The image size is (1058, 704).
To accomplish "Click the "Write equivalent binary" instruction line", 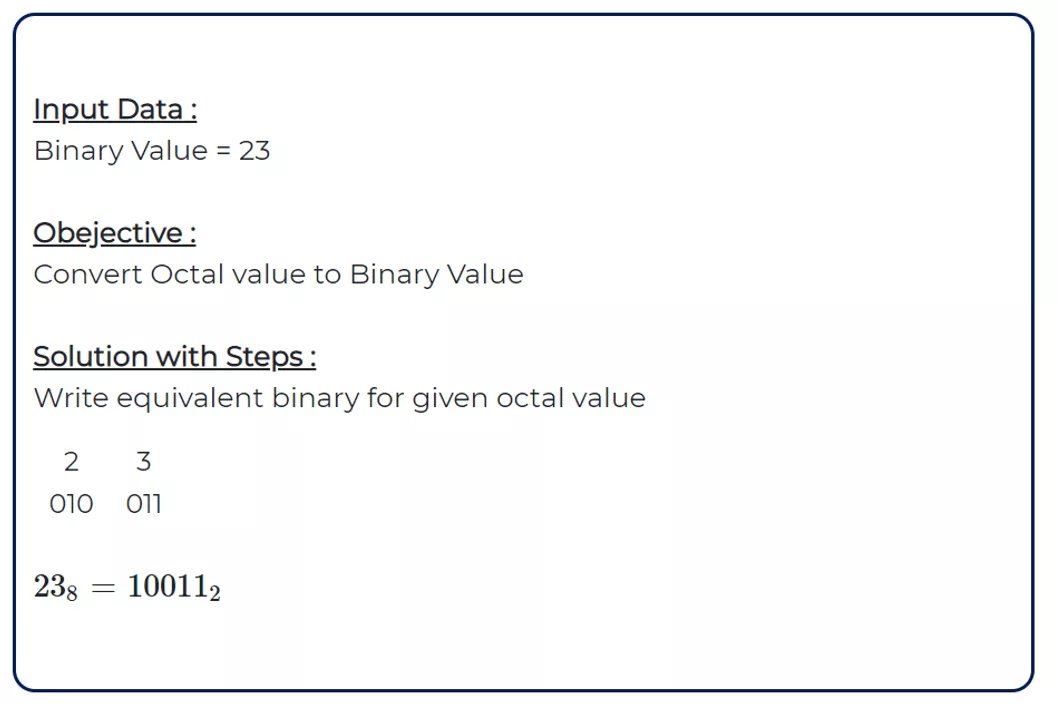I will 339,398.
